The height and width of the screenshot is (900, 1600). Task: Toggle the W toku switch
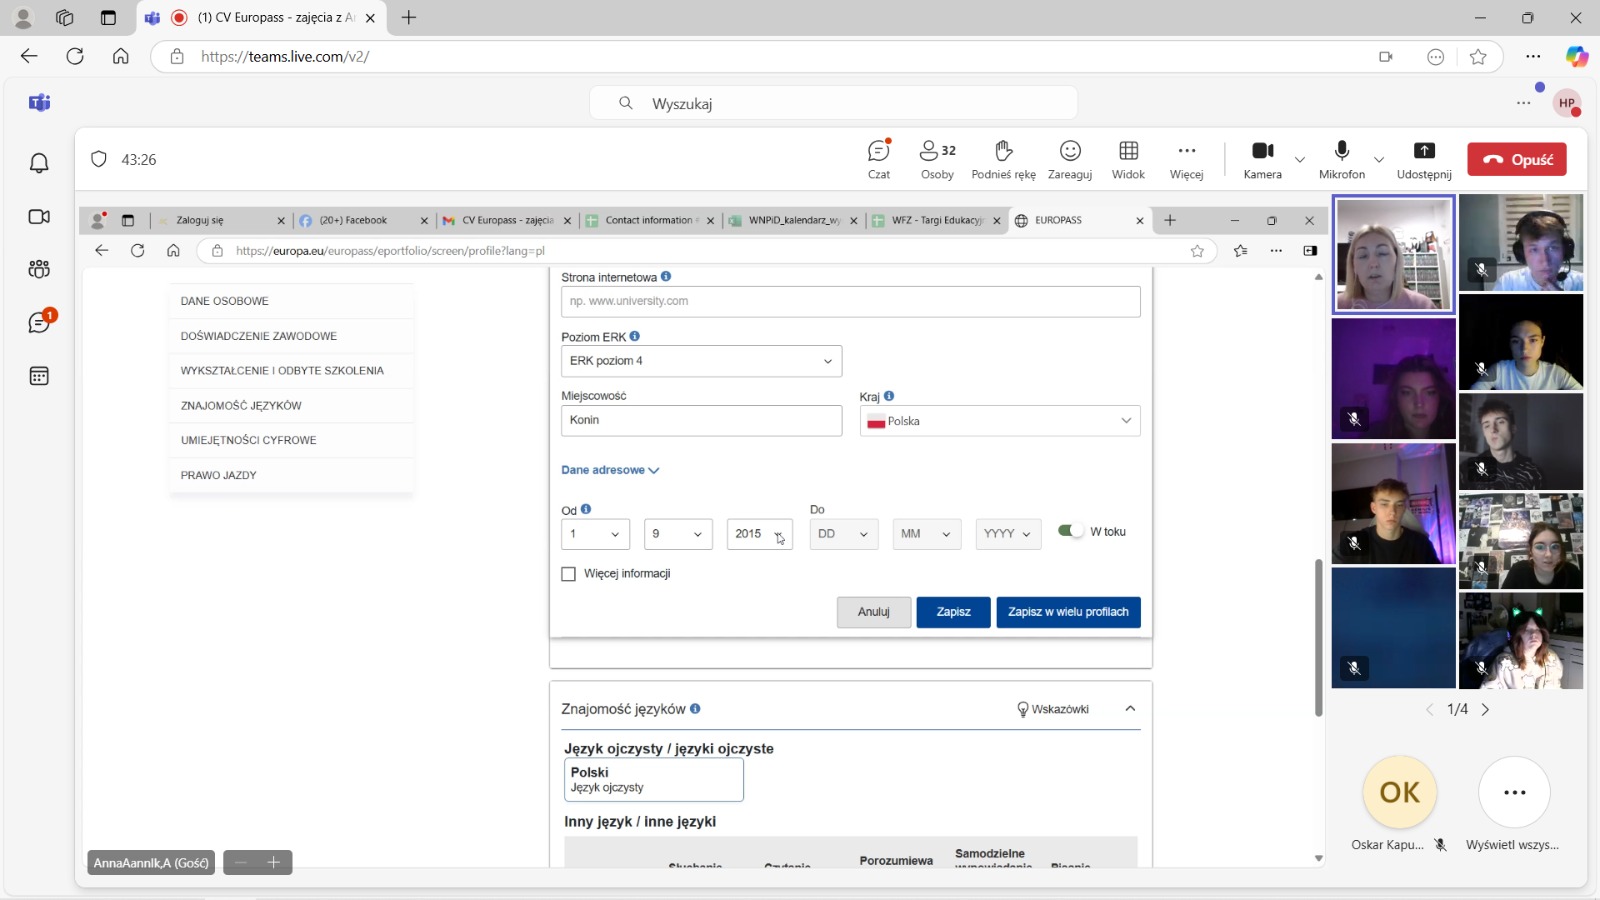tap(1070, 531)
